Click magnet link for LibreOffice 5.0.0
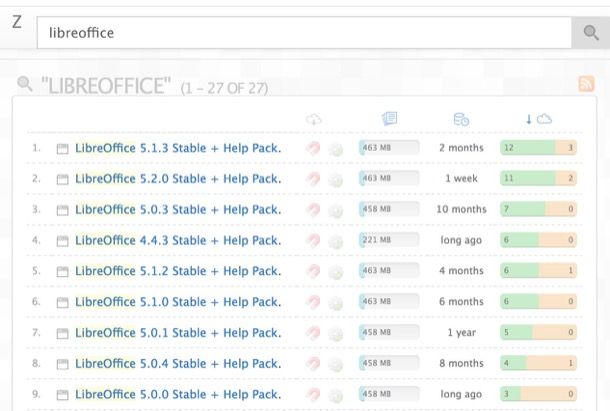 coord(313,394)
